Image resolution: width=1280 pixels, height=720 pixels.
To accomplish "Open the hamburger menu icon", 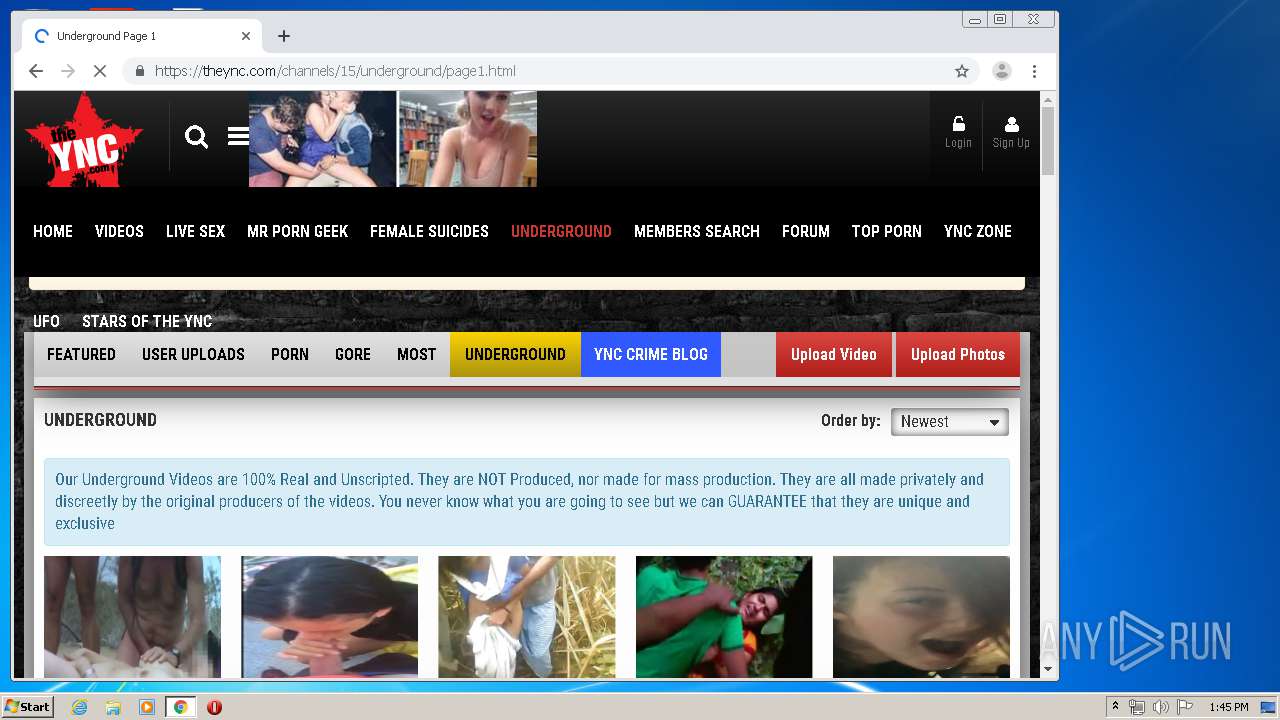I will pos(238,136).
